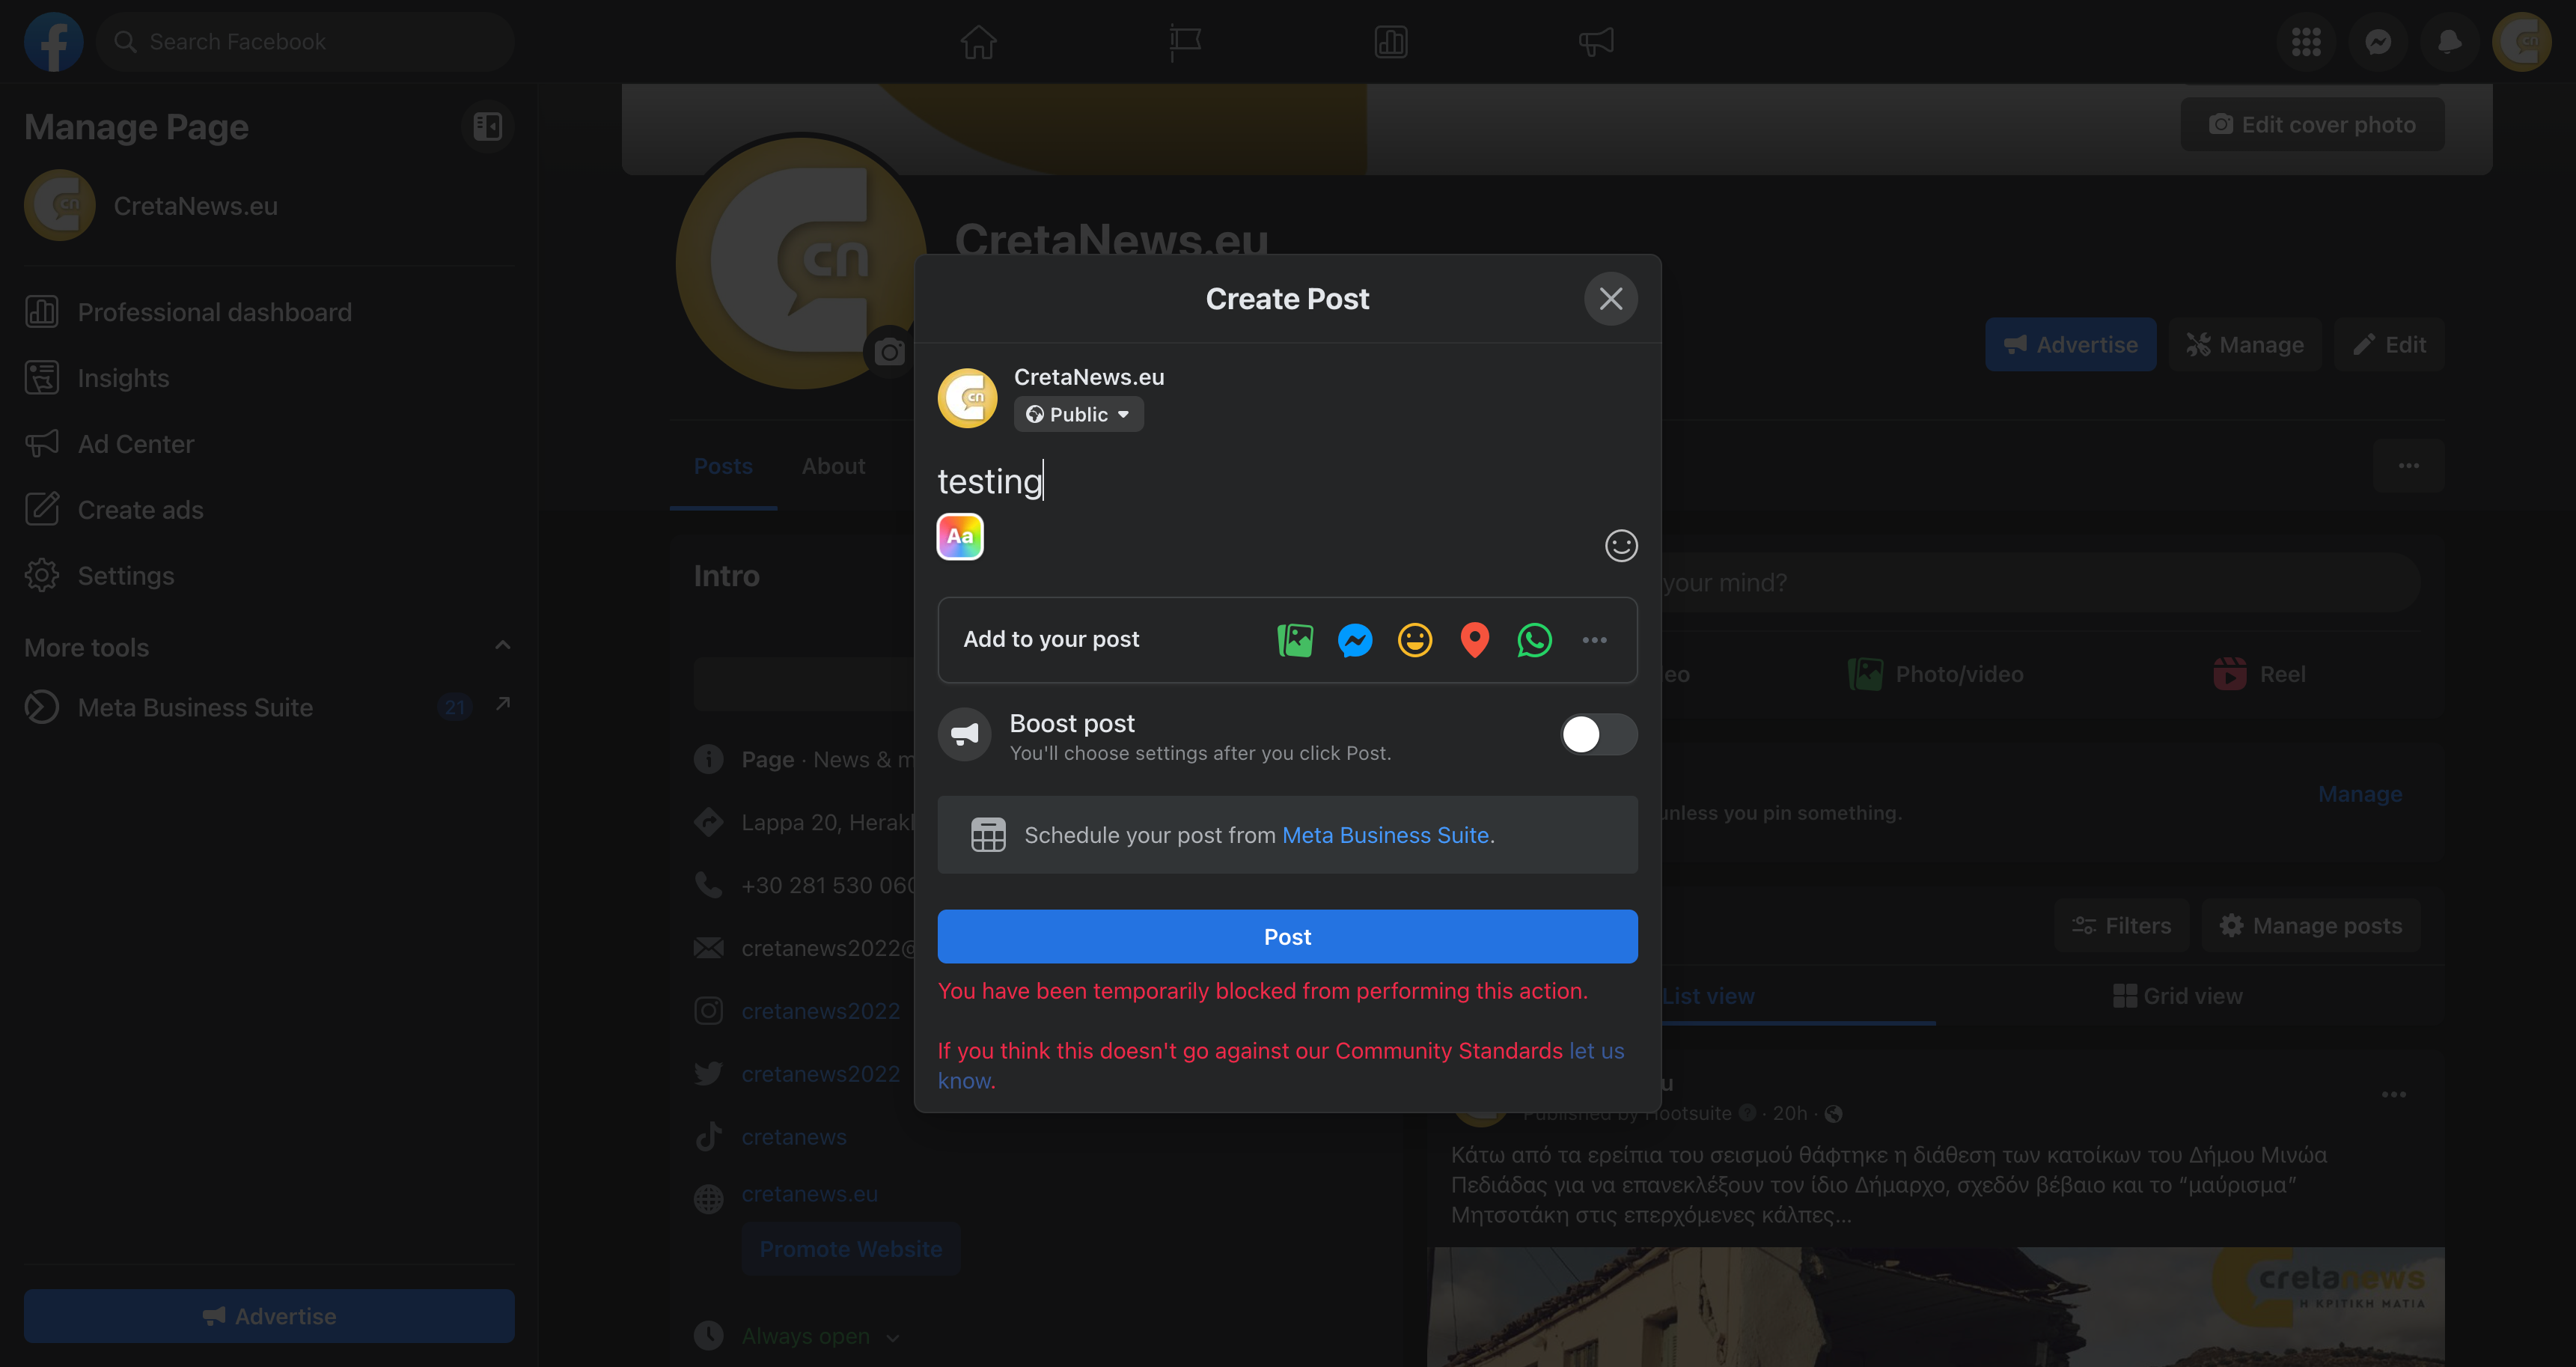Open the megaphone Ad Center icon in top bar
Viewport: 2576px width, 1367px height.
pyautogui.click(x=1596, y=42)
